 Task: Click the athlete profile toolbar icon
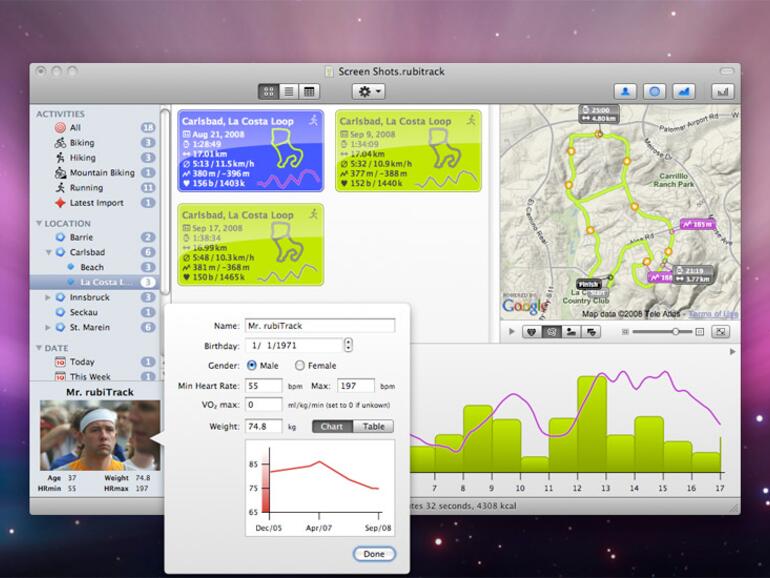tap(626, 91)
